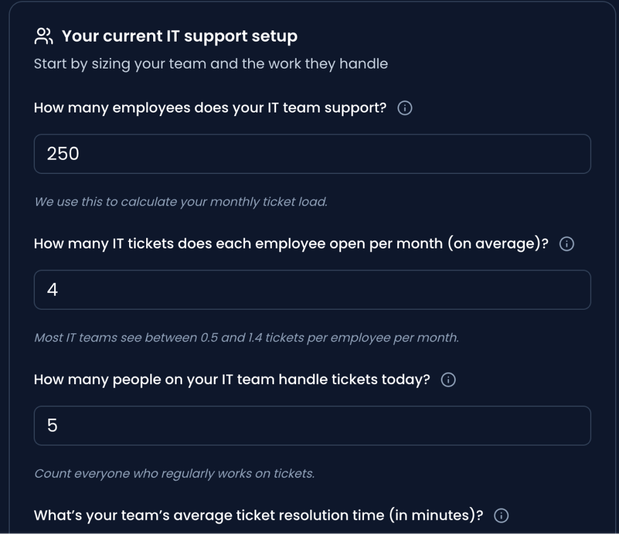Click the value 250 in the employees box
The image size is (619, 534).
[x=63, y=154]
